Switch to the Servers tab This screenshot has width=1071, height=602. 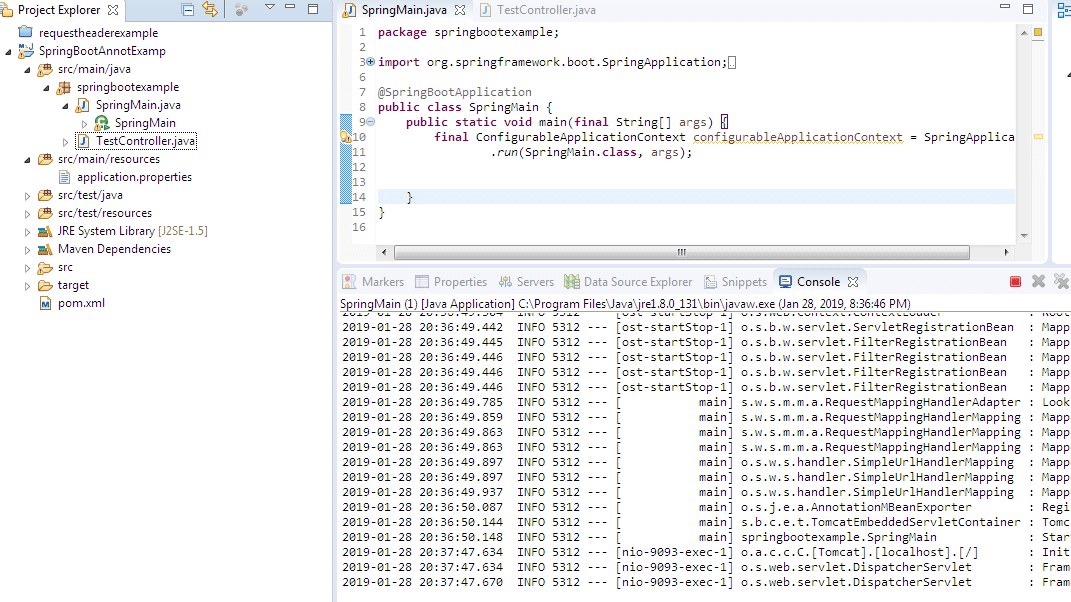[526, 282]
